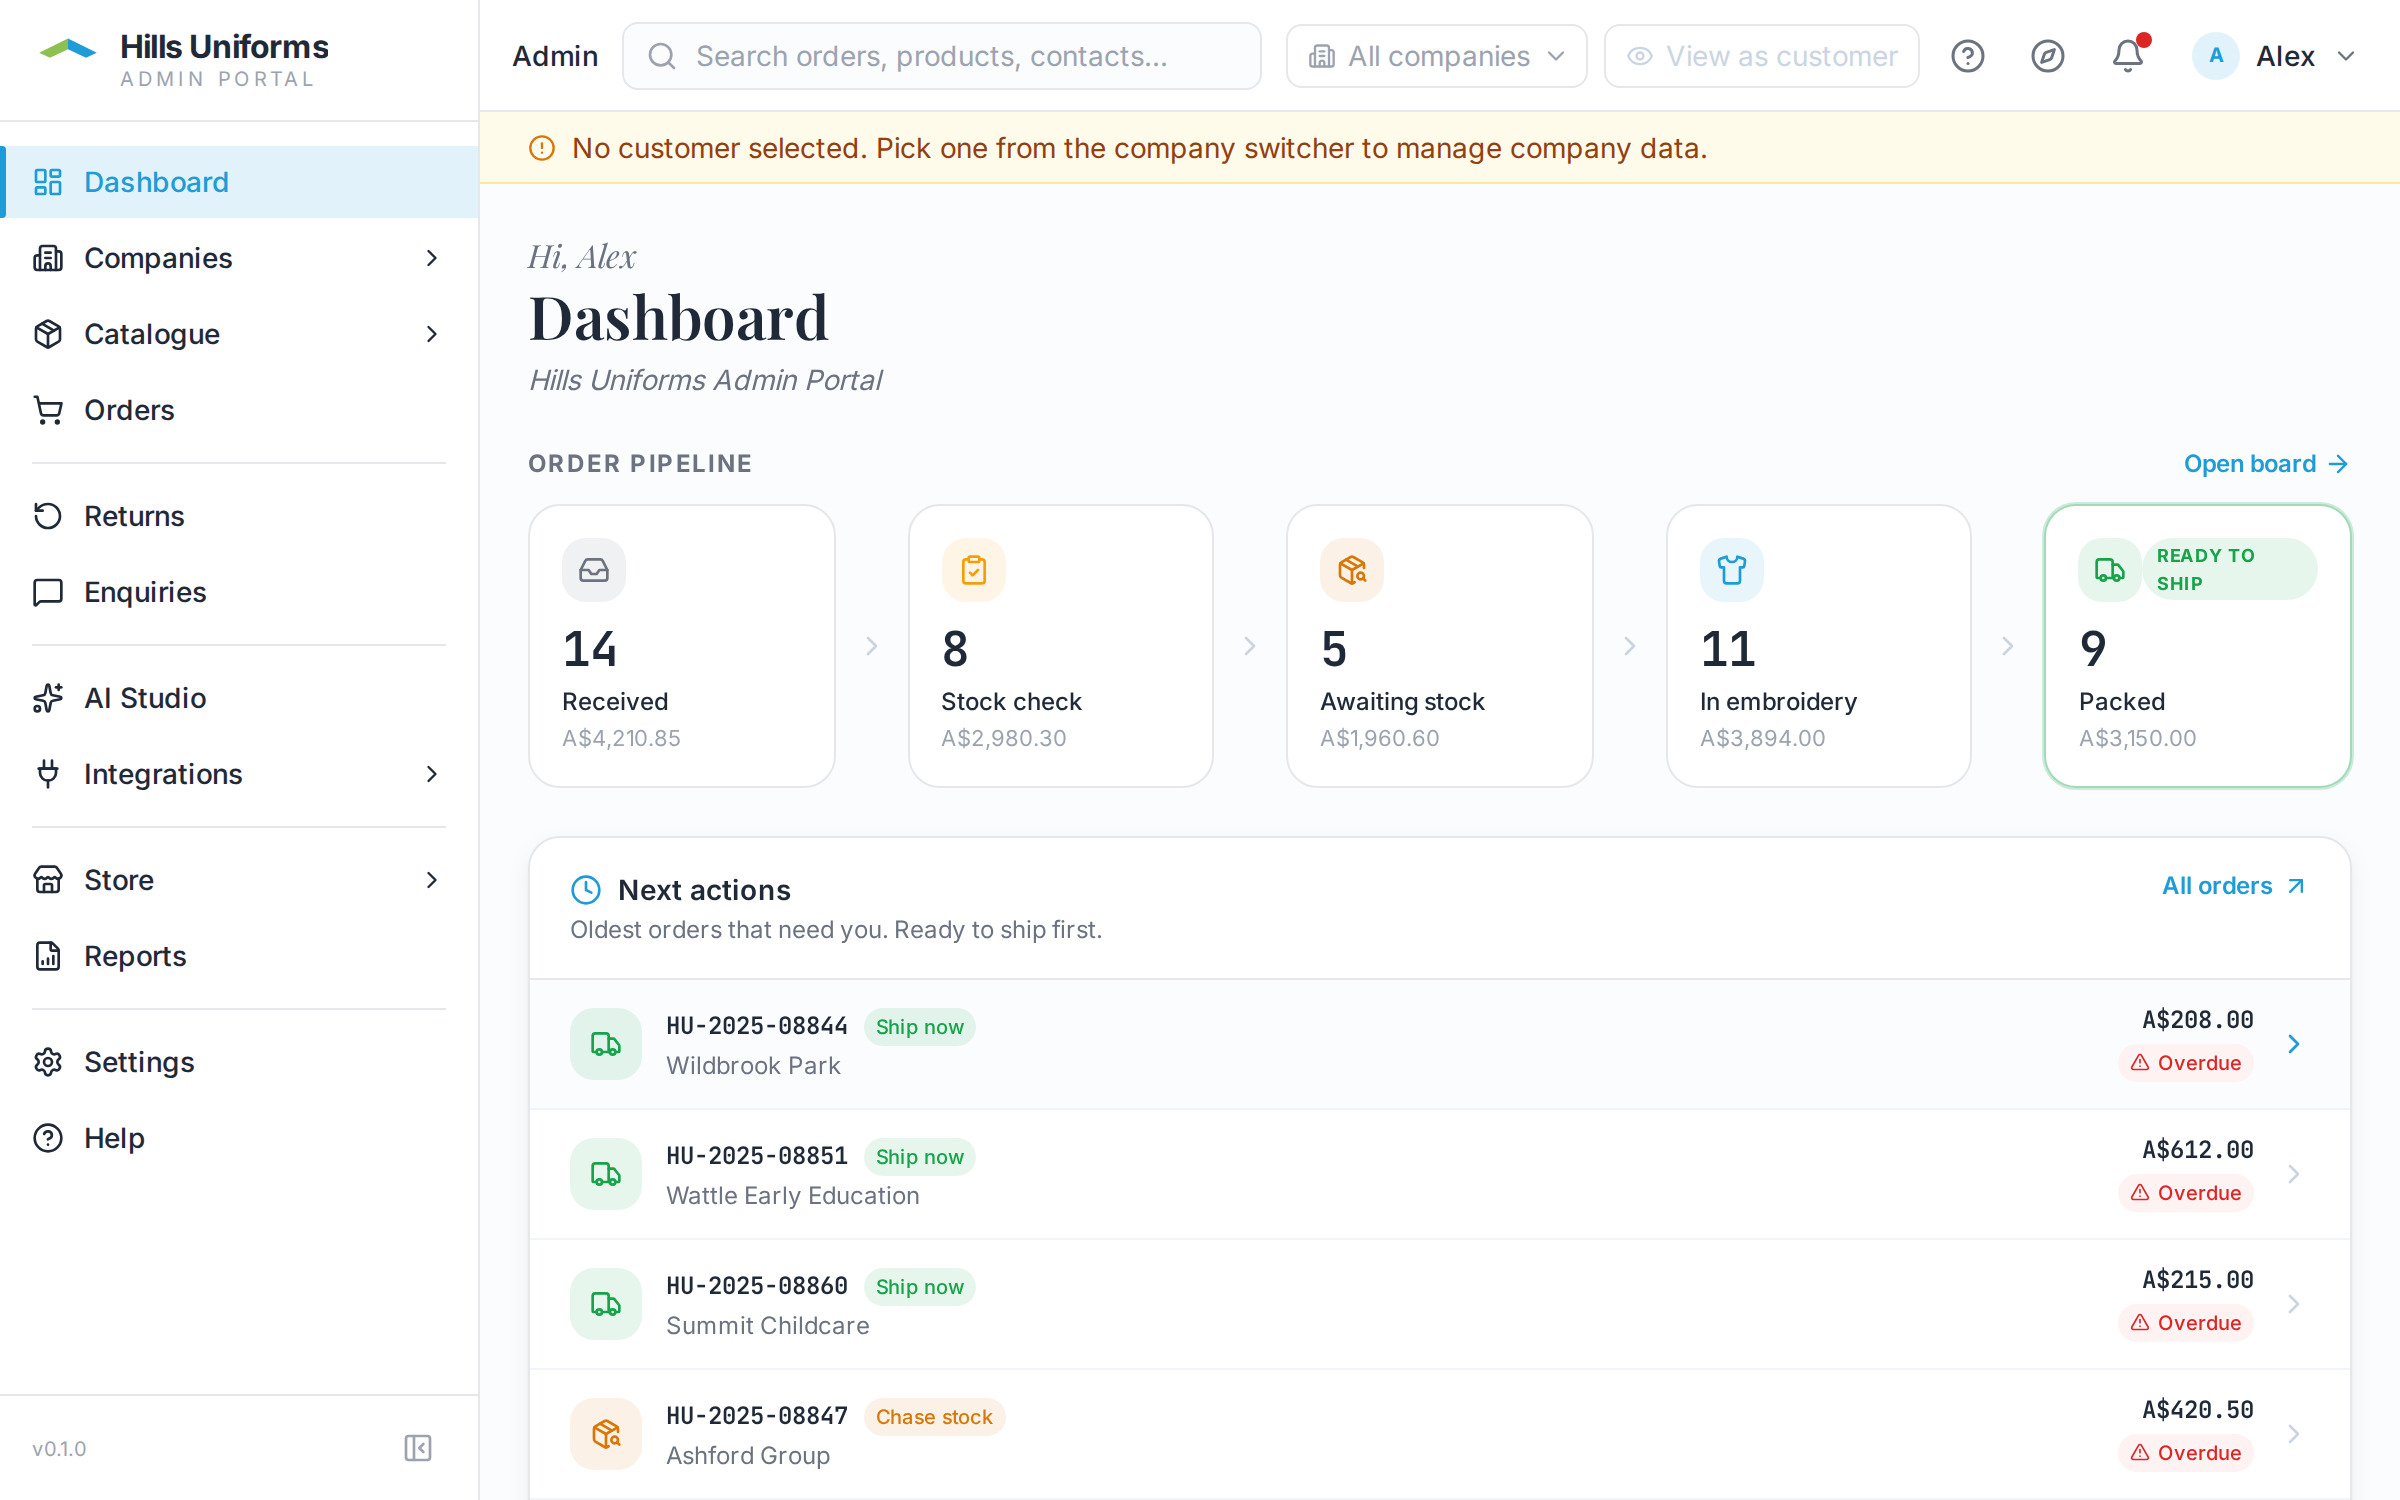Toggle View as customer
Screen dimensions: 2400x1500
coord(1761,56)
